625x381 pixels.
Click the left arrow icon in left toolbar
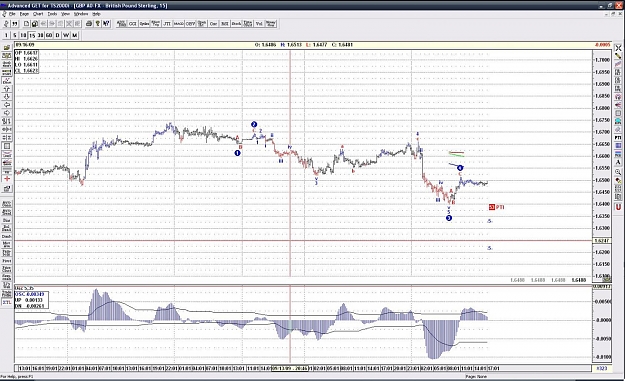(x=7, y=105)
